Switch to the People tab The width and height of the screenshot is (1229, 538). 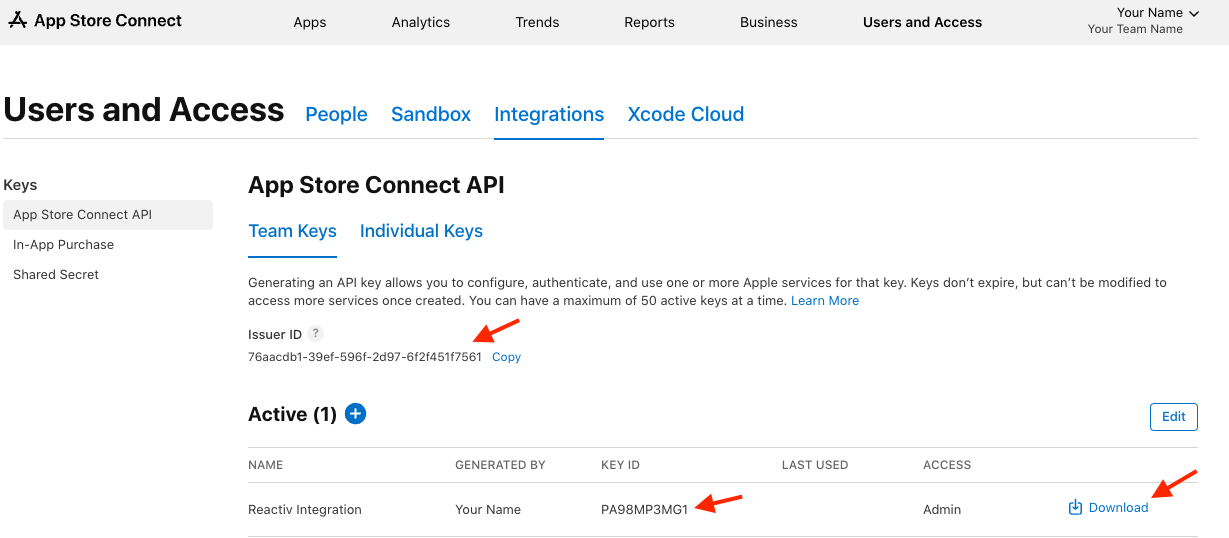[x=336, y=114]
